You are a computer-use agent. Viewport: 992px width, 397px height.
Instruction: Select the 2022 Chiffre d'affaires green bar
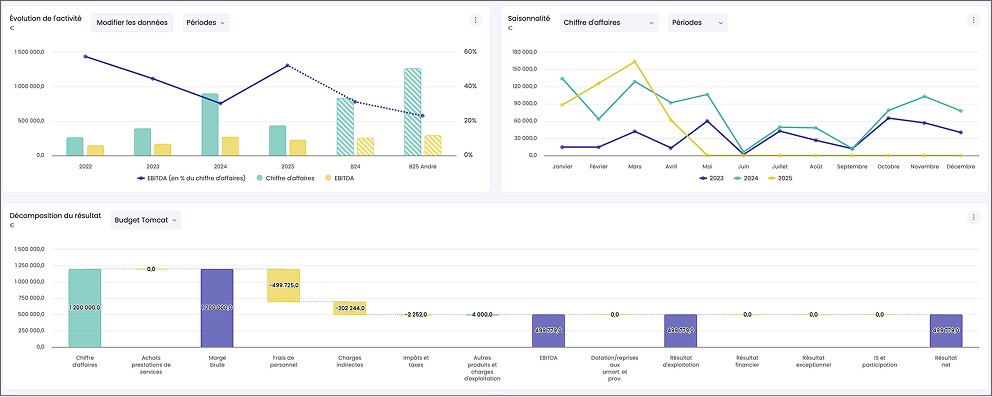75,146
